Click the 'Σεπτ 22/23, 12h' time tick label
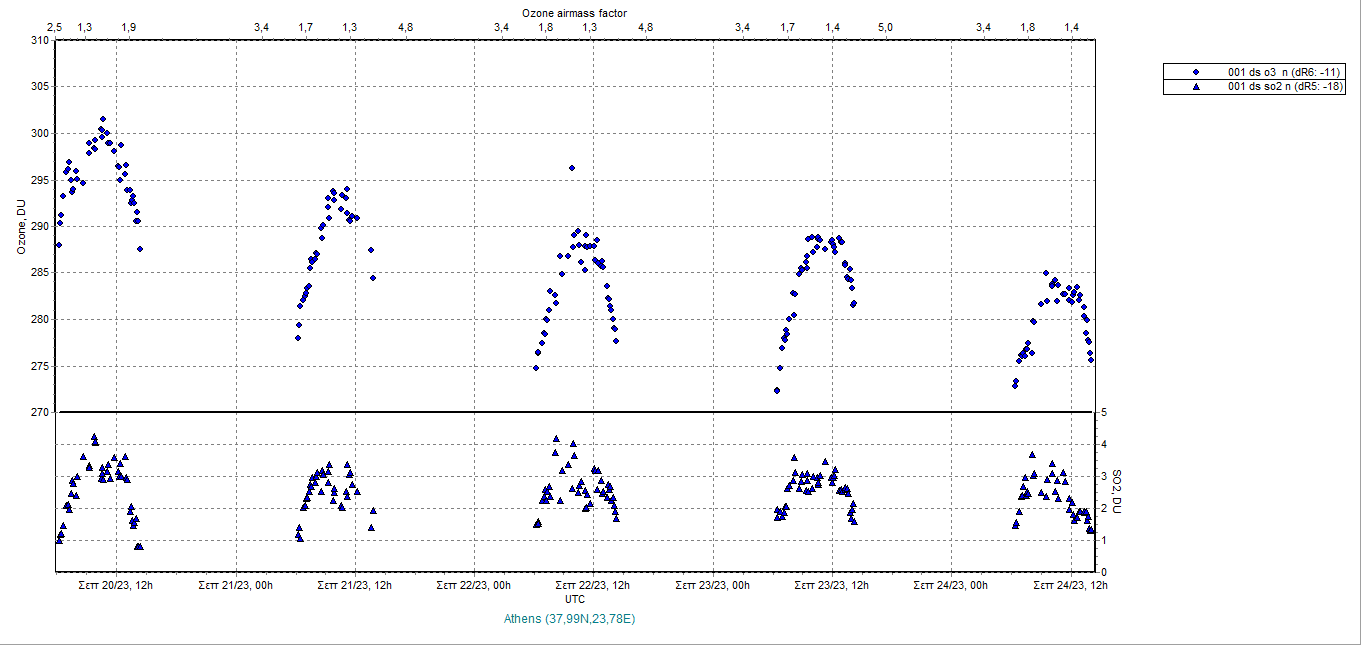1361x645 pixels. [592, 585]
